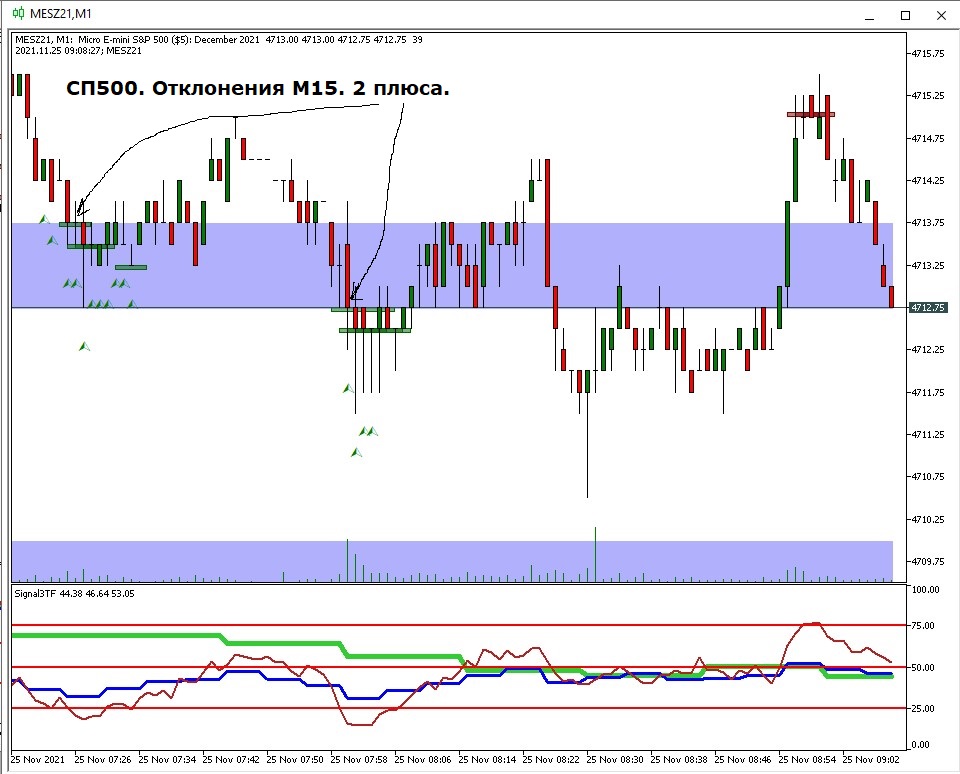The width and height of the screenshot is (960, 774).
Task: Click the 25 Nov 08:54 time label
Action: click(x=807, y=759)
